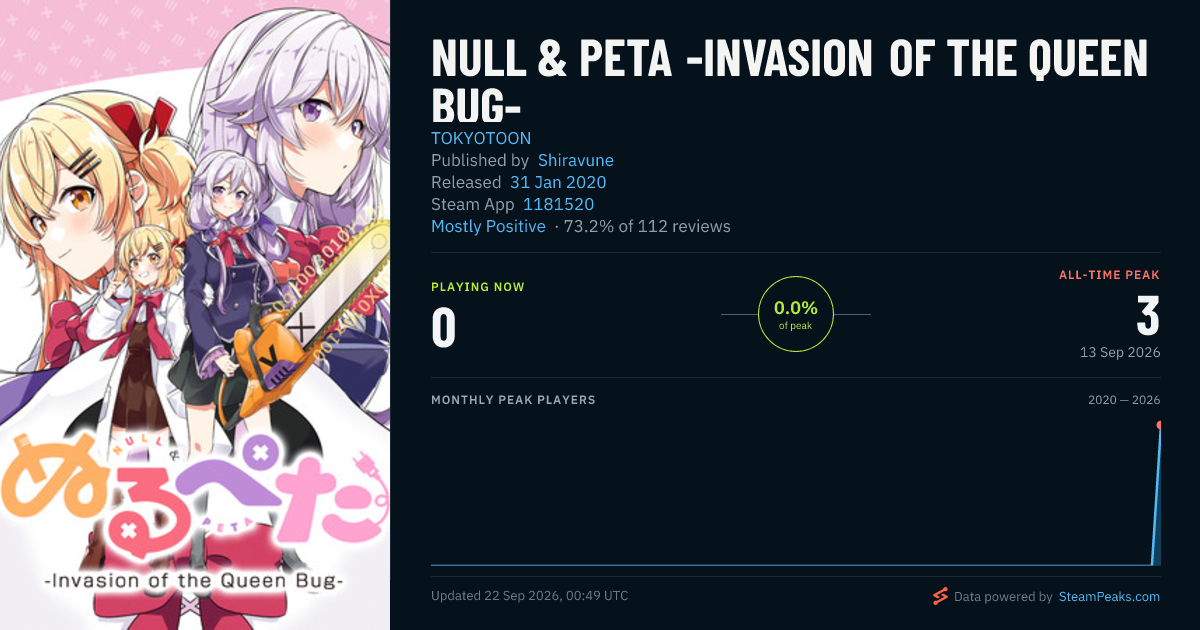
Task: Open the TOKYOTOON developer link
Action: tap(481, 138)
